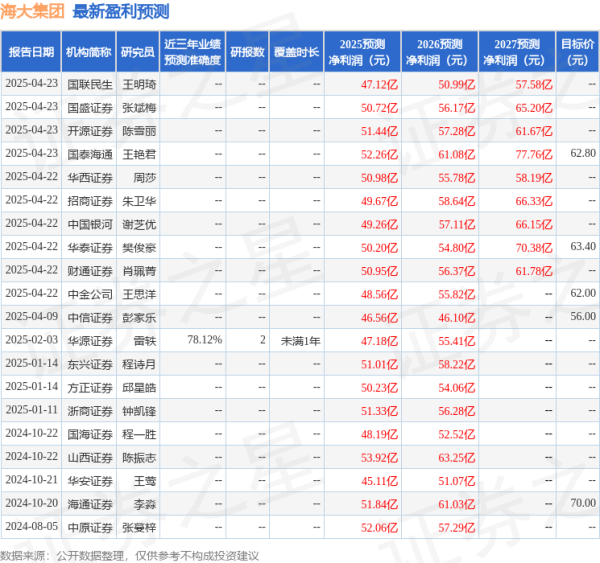The height and width of the screenshot is (563, 600).
Task: Click the 目标价 column header
Action: (x=577, y=52)
